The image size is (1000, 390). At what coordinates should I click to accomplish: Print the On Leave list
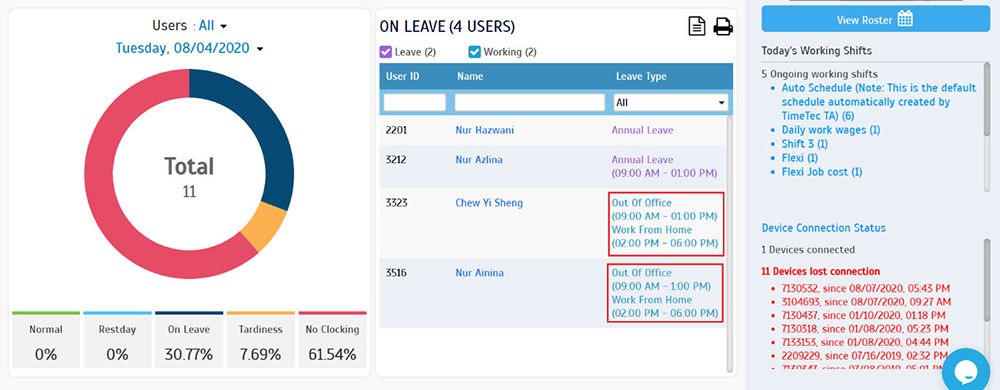(723, 27)
